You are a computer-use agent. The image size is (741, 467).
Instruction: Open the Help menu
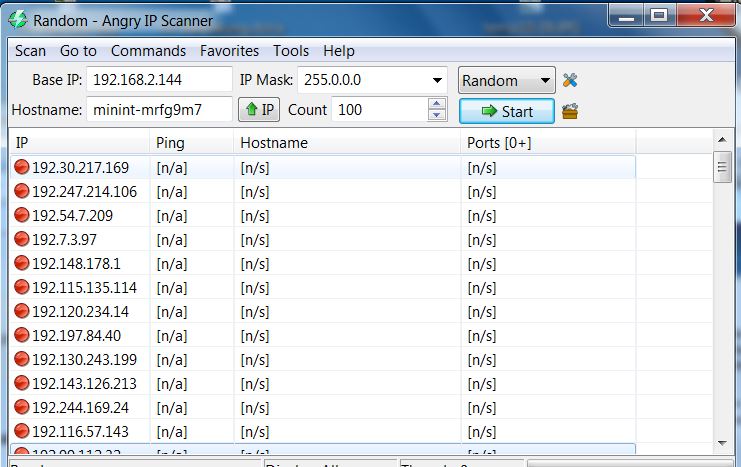pyautogui.click(x=339, y=51)
